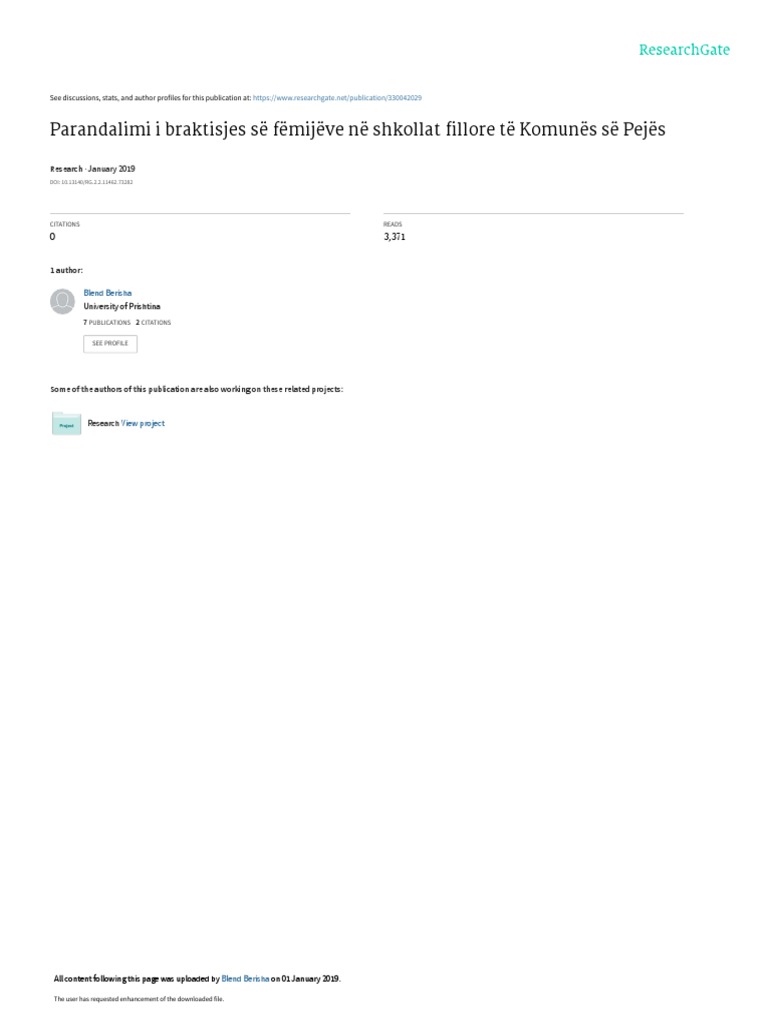
Task: Click the '1 author:' heading
Action: point(67,270)
